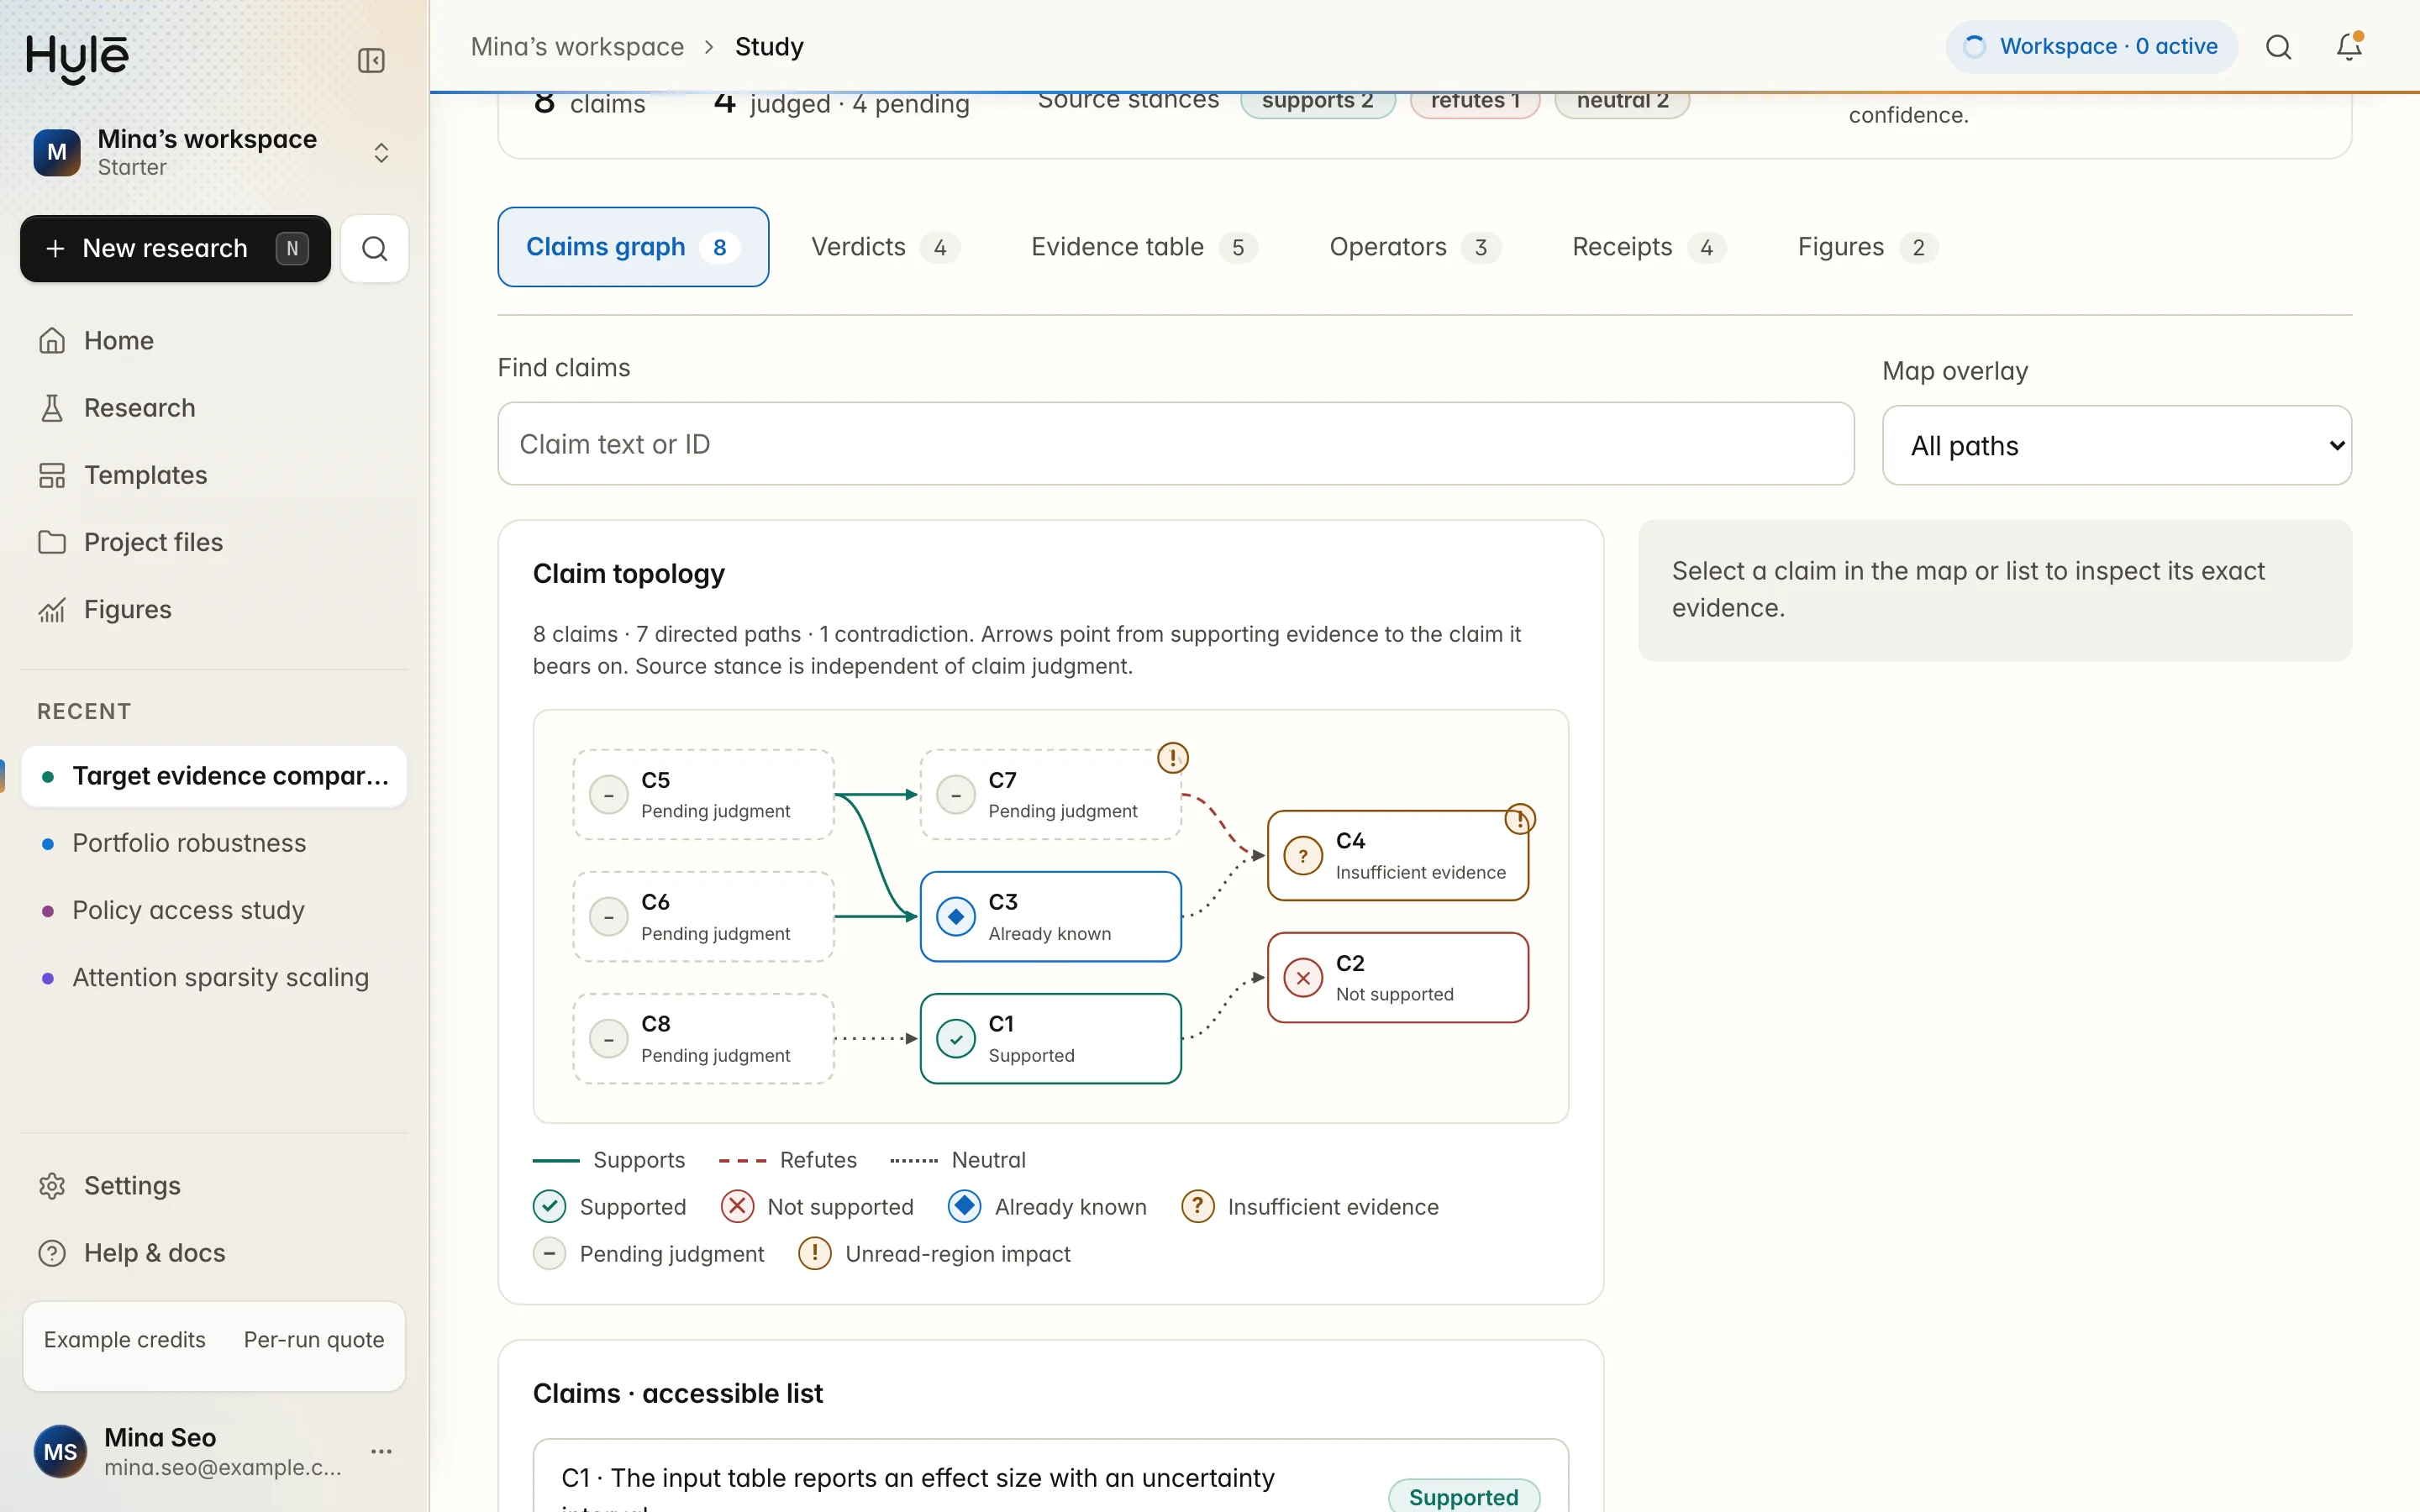Select the C1 Supported node

click(x=1051, y=1039)
